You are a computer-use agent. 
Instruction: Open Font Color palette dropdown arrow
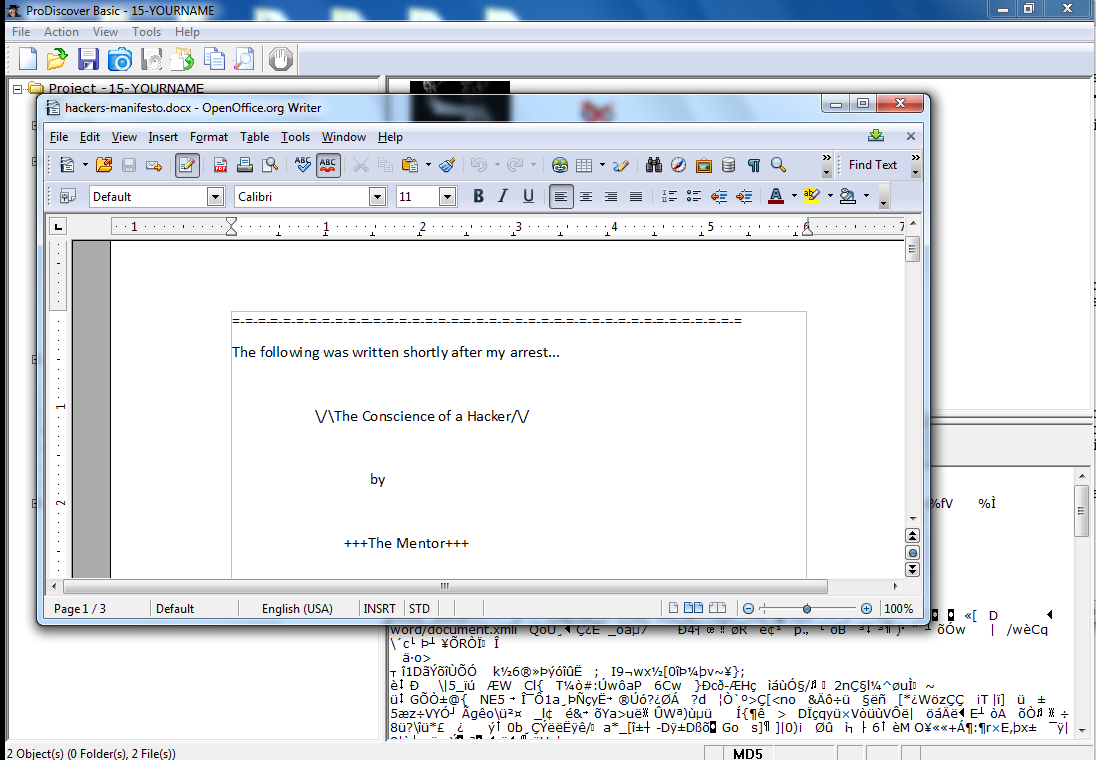tap(794, 196)
